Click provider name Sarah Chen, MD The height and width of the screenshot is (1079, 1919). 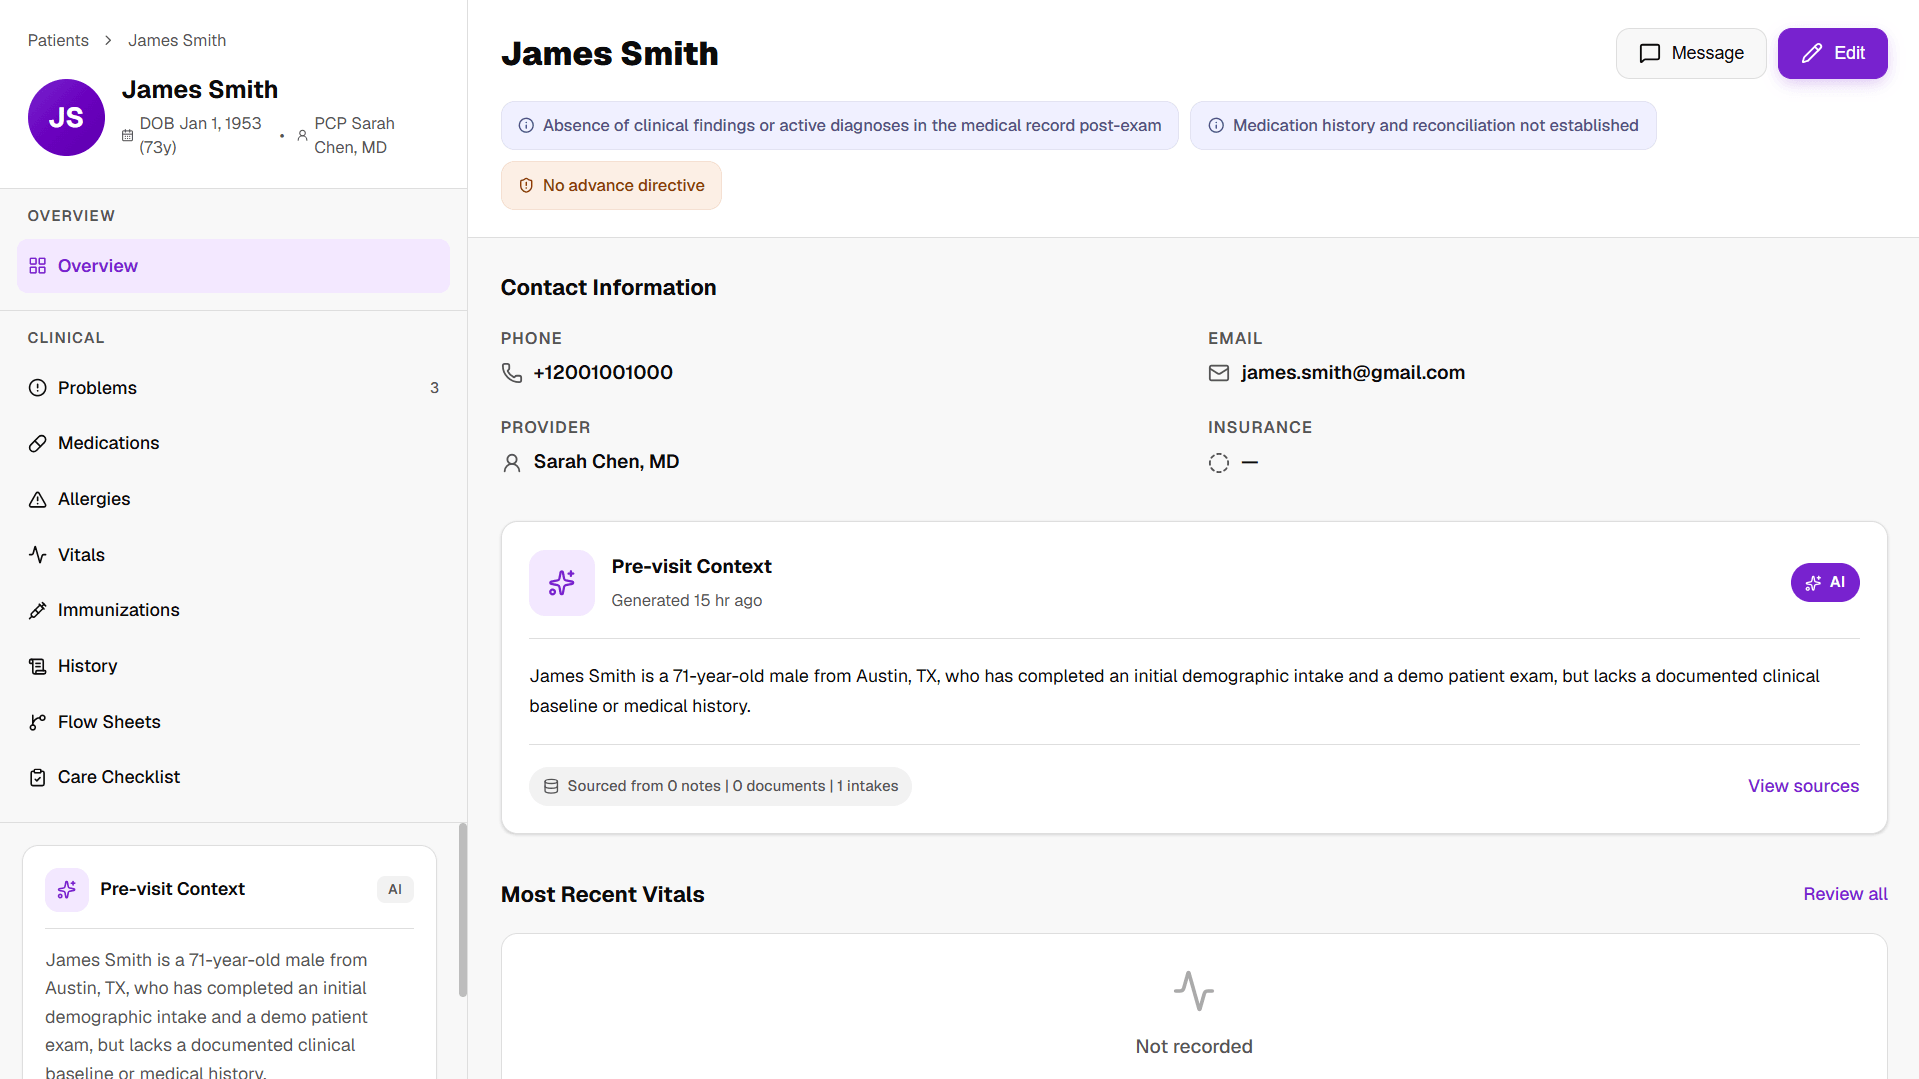coord(606,463)
